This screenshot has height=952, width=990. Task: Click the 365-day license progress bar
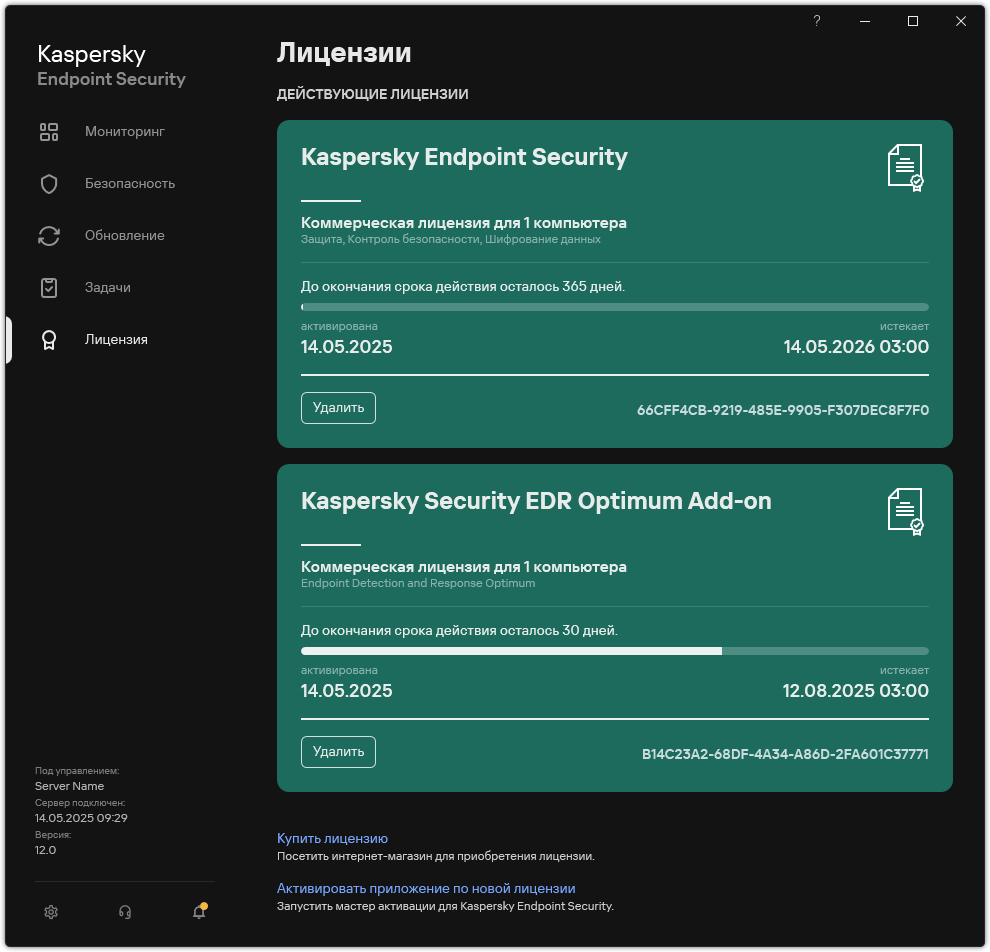615,307
